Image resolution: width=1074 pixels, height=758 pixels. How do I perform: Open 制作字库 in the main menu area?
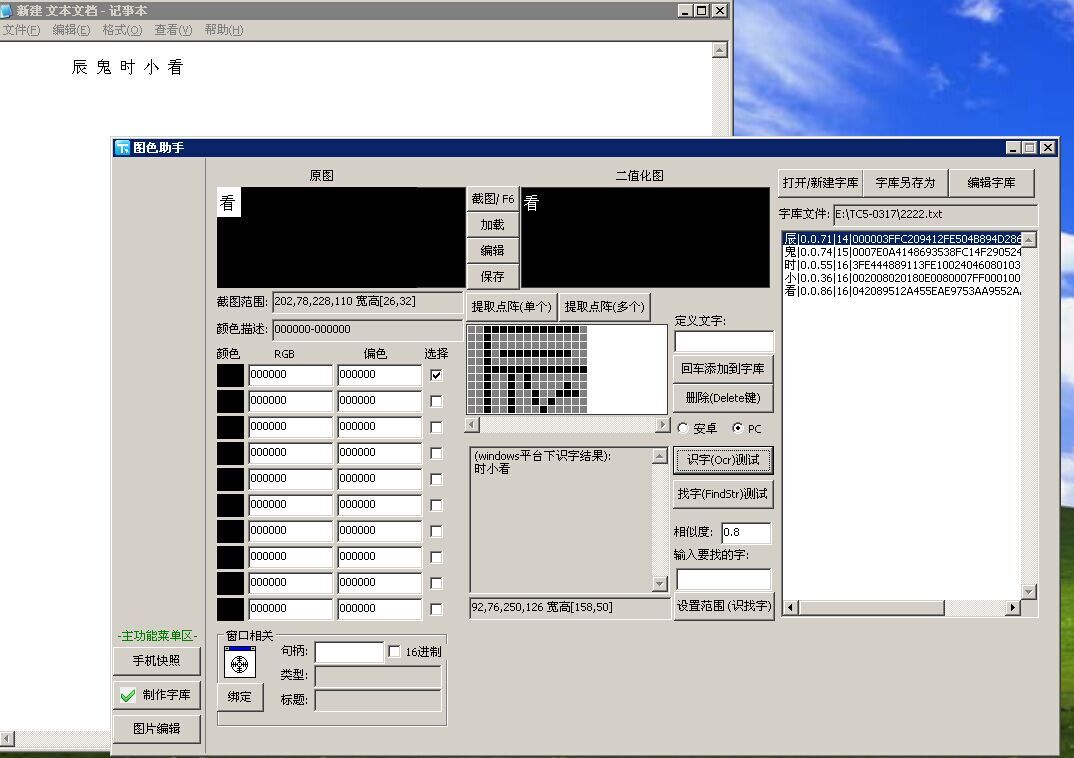click(x=157, y=695)
